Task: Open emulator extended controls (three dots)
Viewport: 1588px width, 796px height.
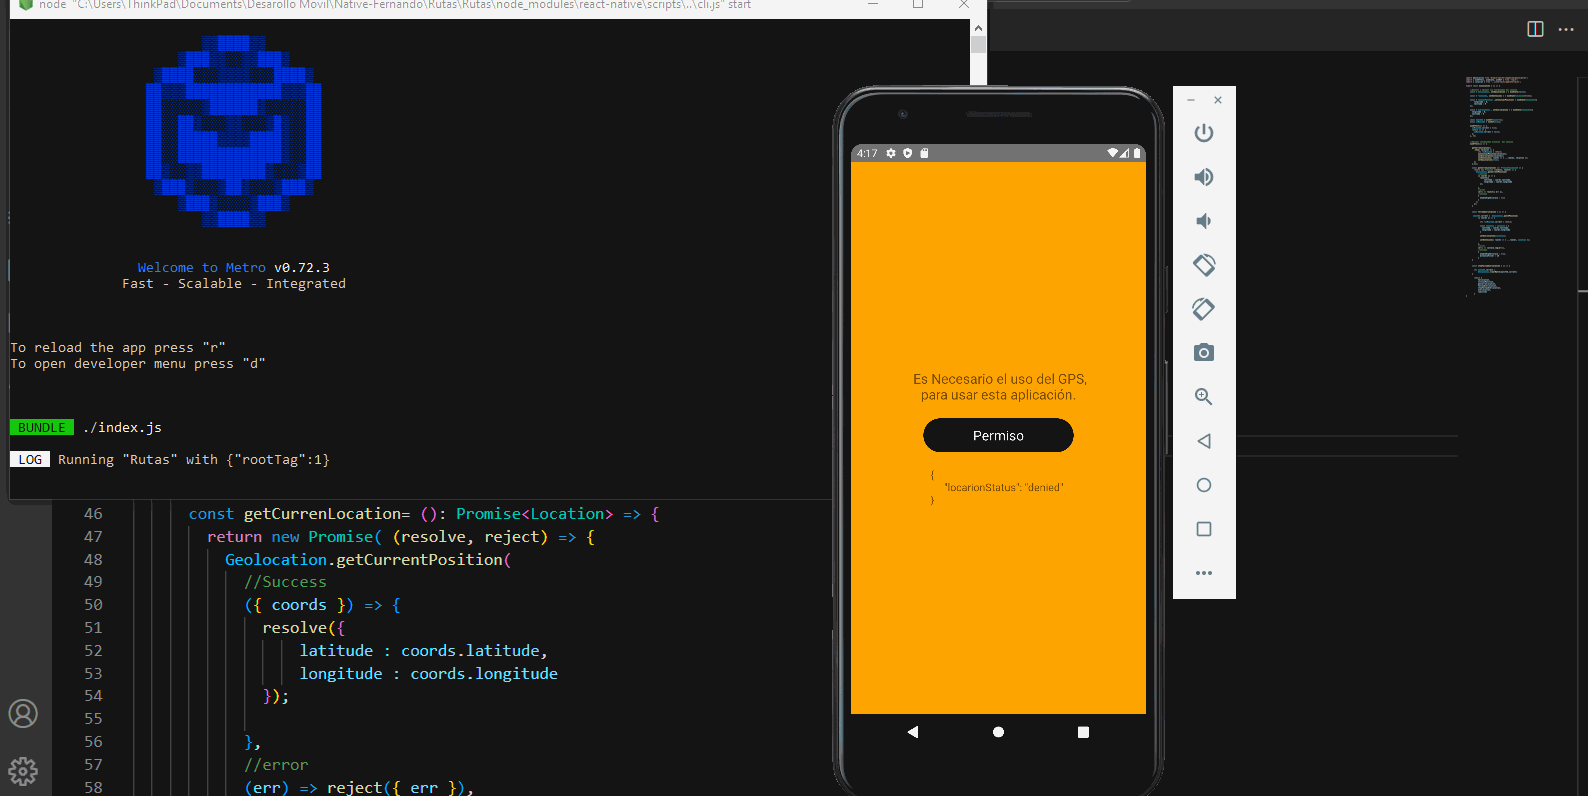Action: coord(1204,573)
